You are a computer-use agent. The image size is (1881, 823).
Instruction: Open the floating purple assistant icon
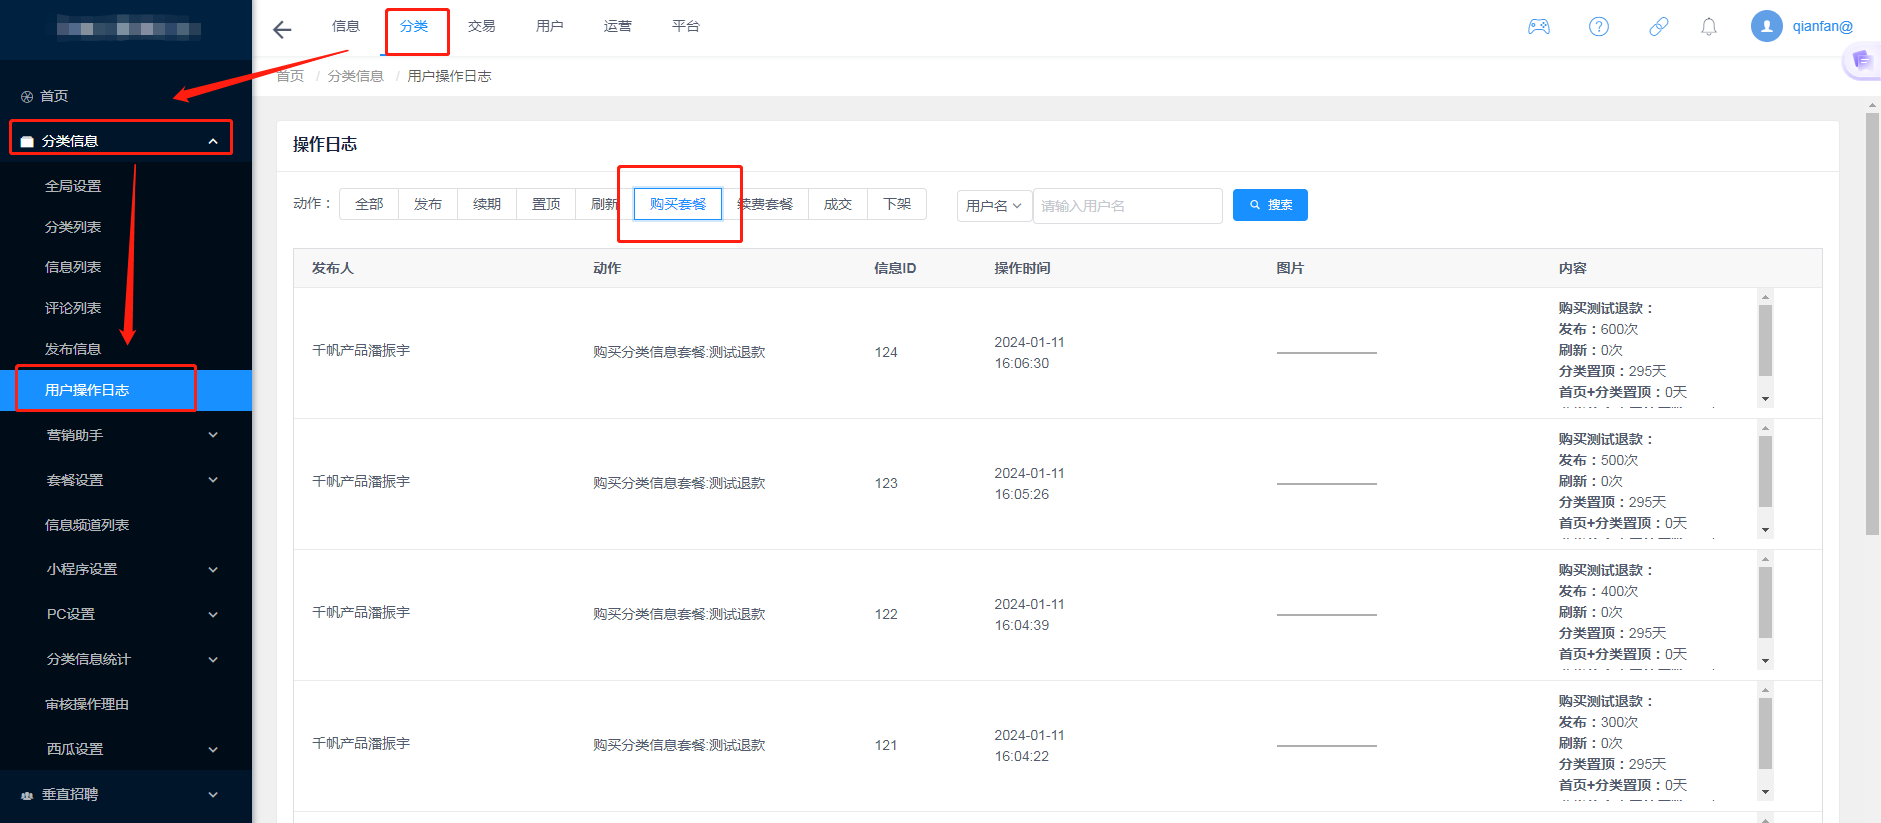(1862, 61)
